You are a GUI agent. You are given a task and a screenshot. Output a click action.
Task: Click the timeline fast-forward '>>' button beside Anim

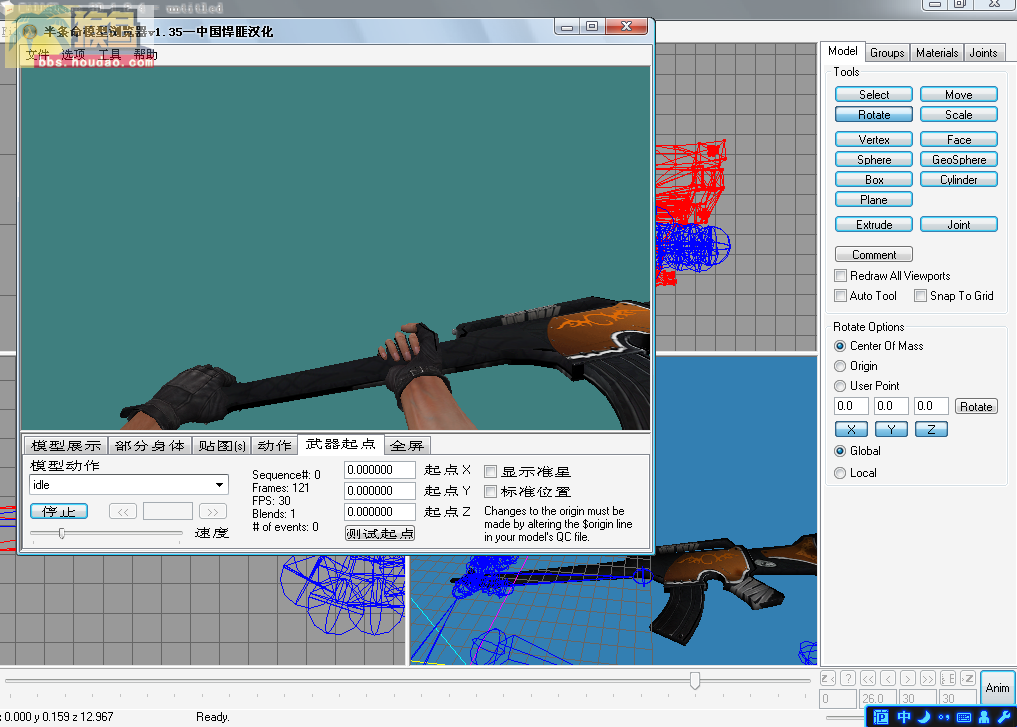(928, 679)
